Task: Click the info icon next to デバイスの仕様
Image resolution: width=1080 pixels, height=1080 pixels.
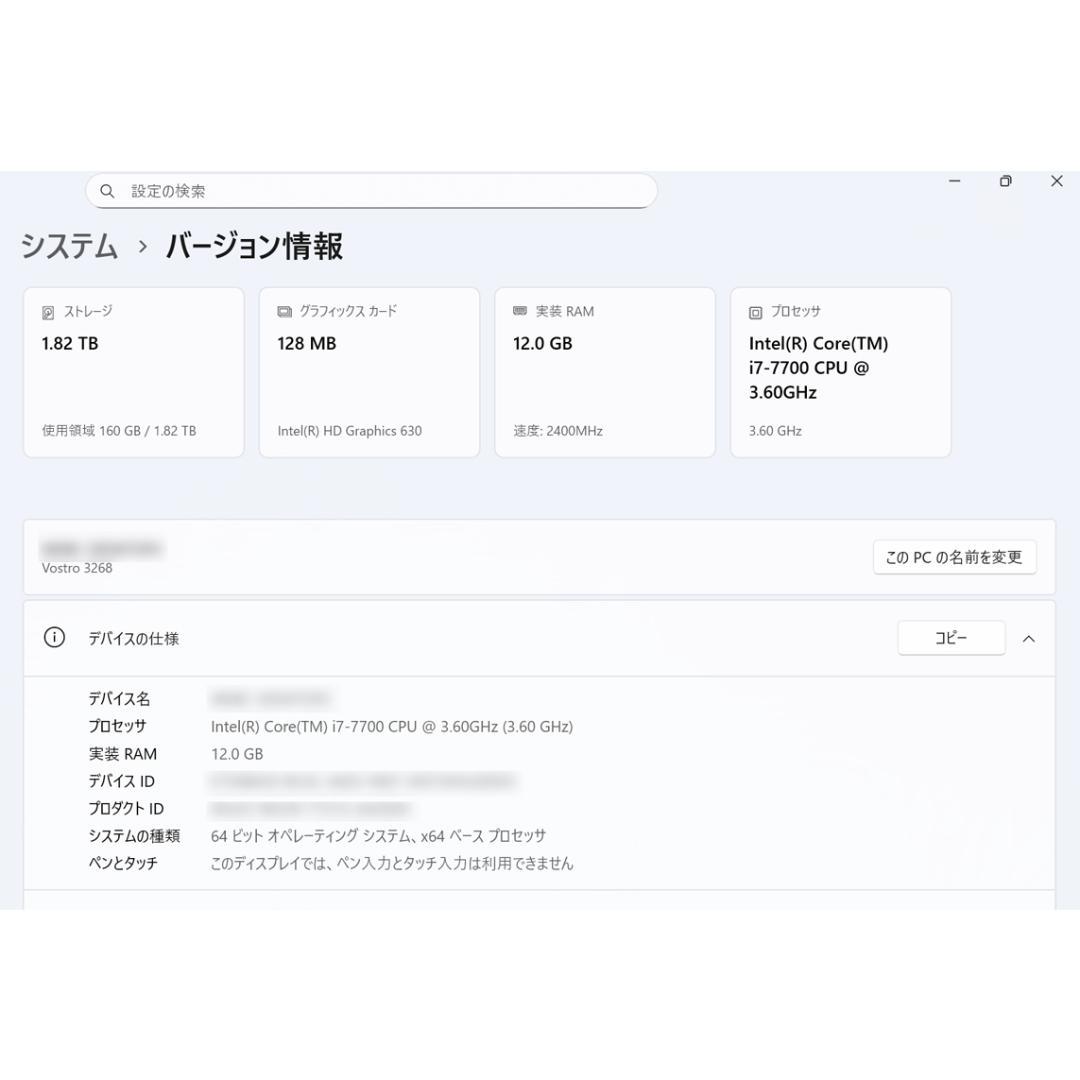Action: (53, 637)
